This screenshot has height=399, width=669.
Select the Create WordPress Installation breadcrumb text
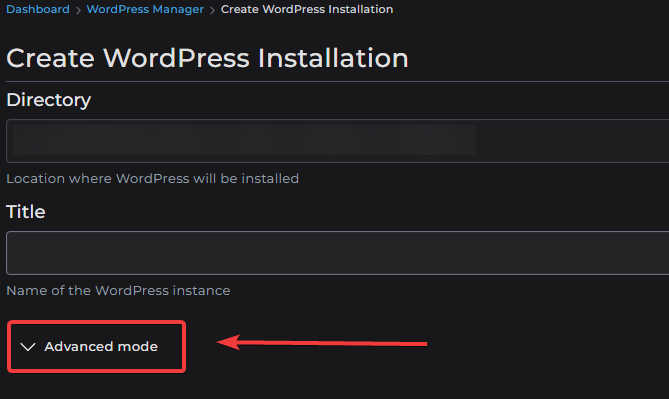coord(307,9)
